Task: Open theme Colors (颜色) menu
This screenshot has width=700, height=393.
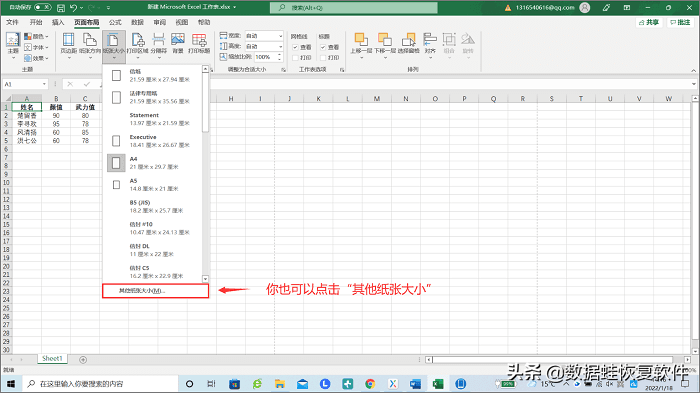Action: coord(36,36)
